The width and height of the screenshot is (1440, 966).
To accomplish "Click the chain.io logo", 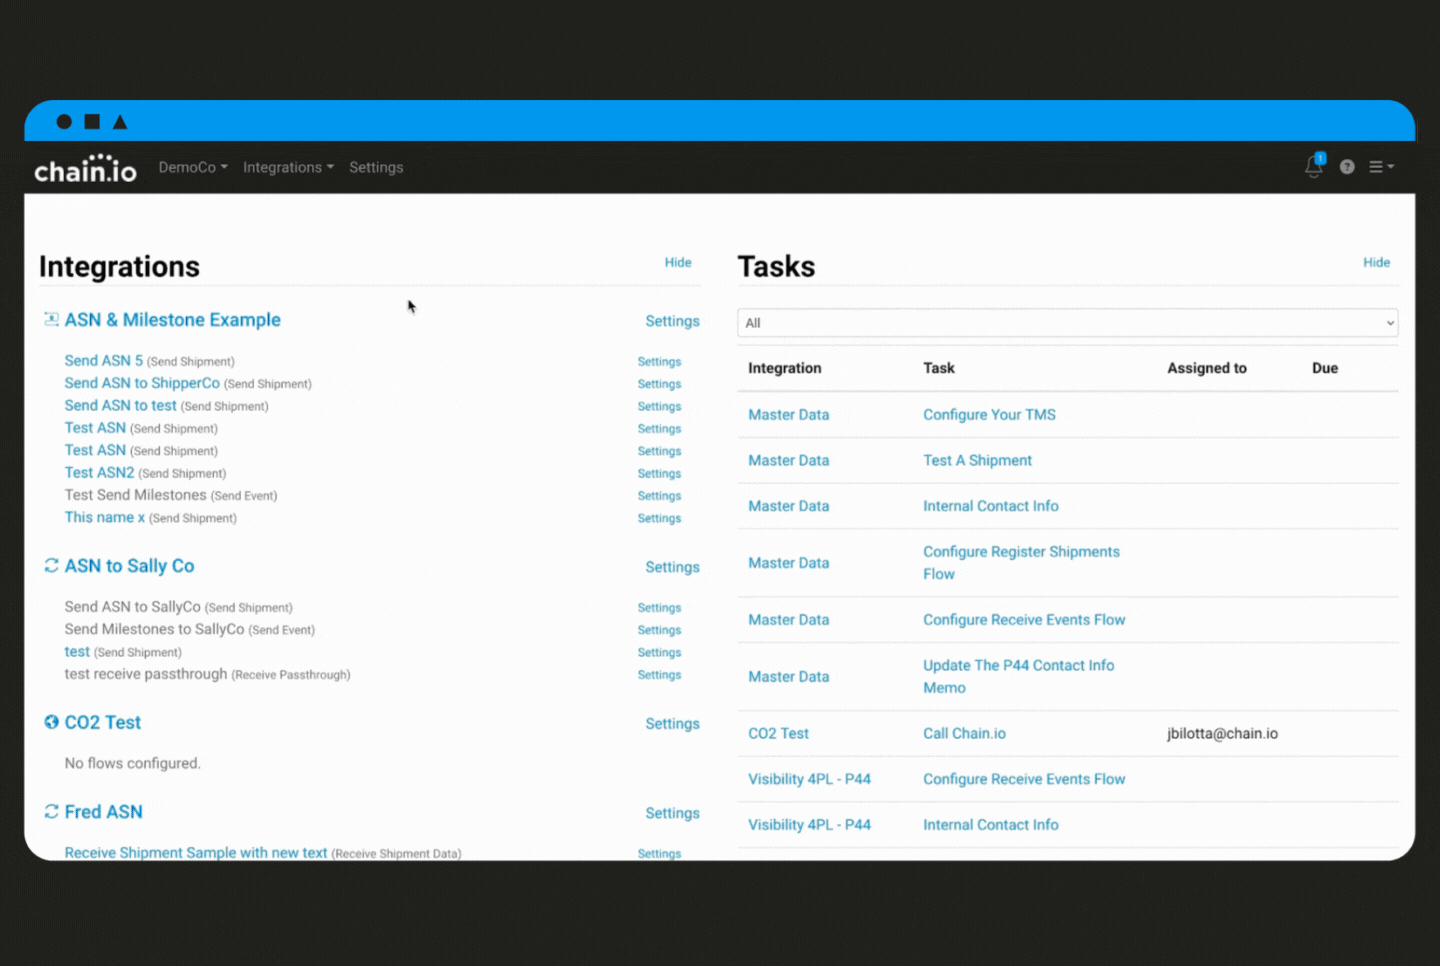I will point(85,168).
